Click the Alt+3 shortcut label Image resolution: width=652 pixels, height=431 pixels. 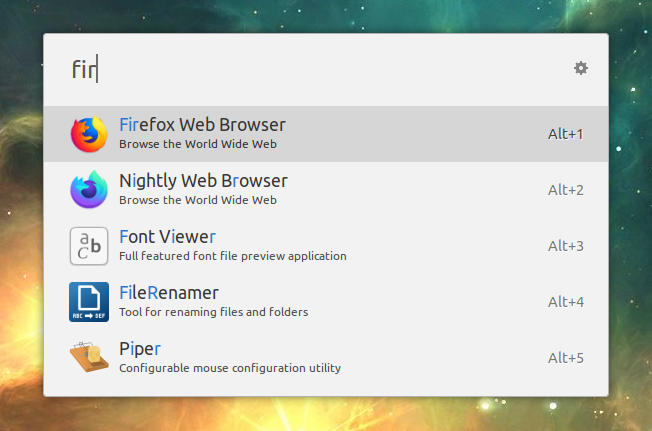[566, 246]
